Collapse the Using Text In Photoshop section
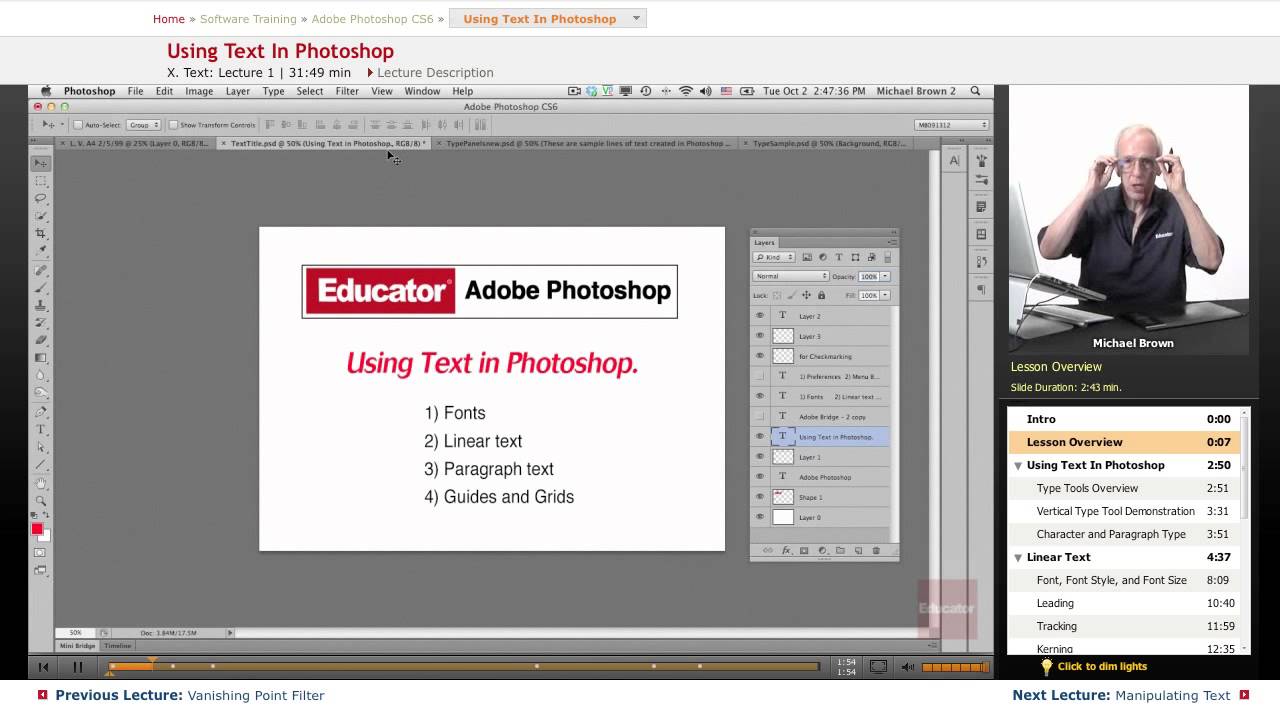This screenshot has width=1280, height=720. tap(1018, 465)
